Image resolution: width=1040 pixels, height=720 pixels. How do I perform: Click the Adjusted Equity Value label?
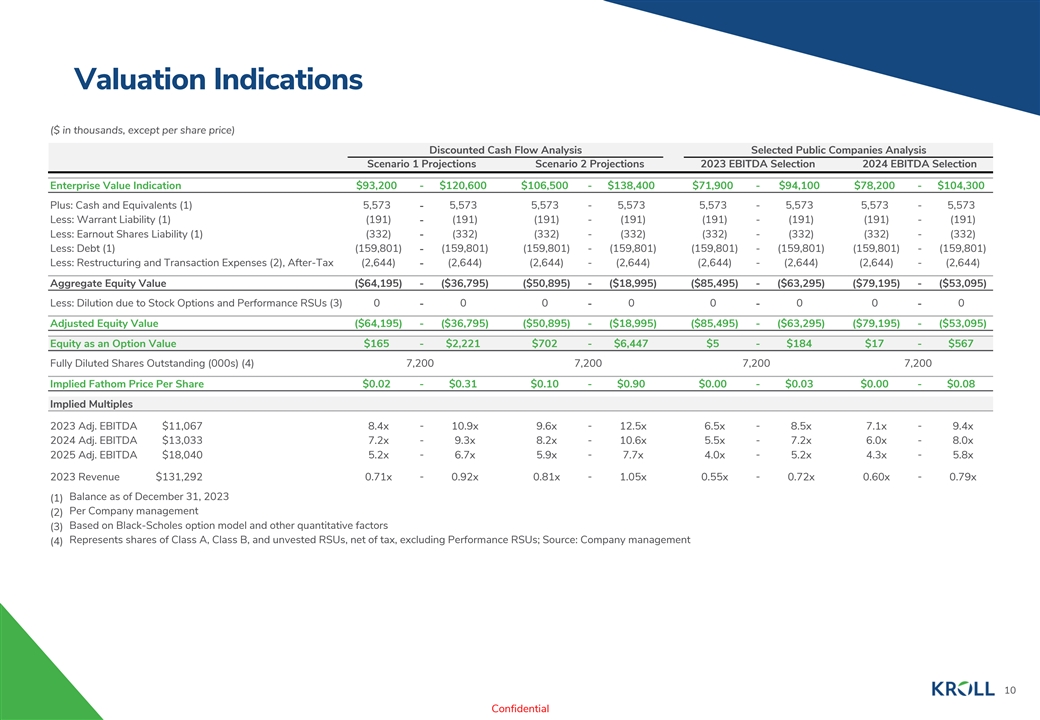coord(104,324)
